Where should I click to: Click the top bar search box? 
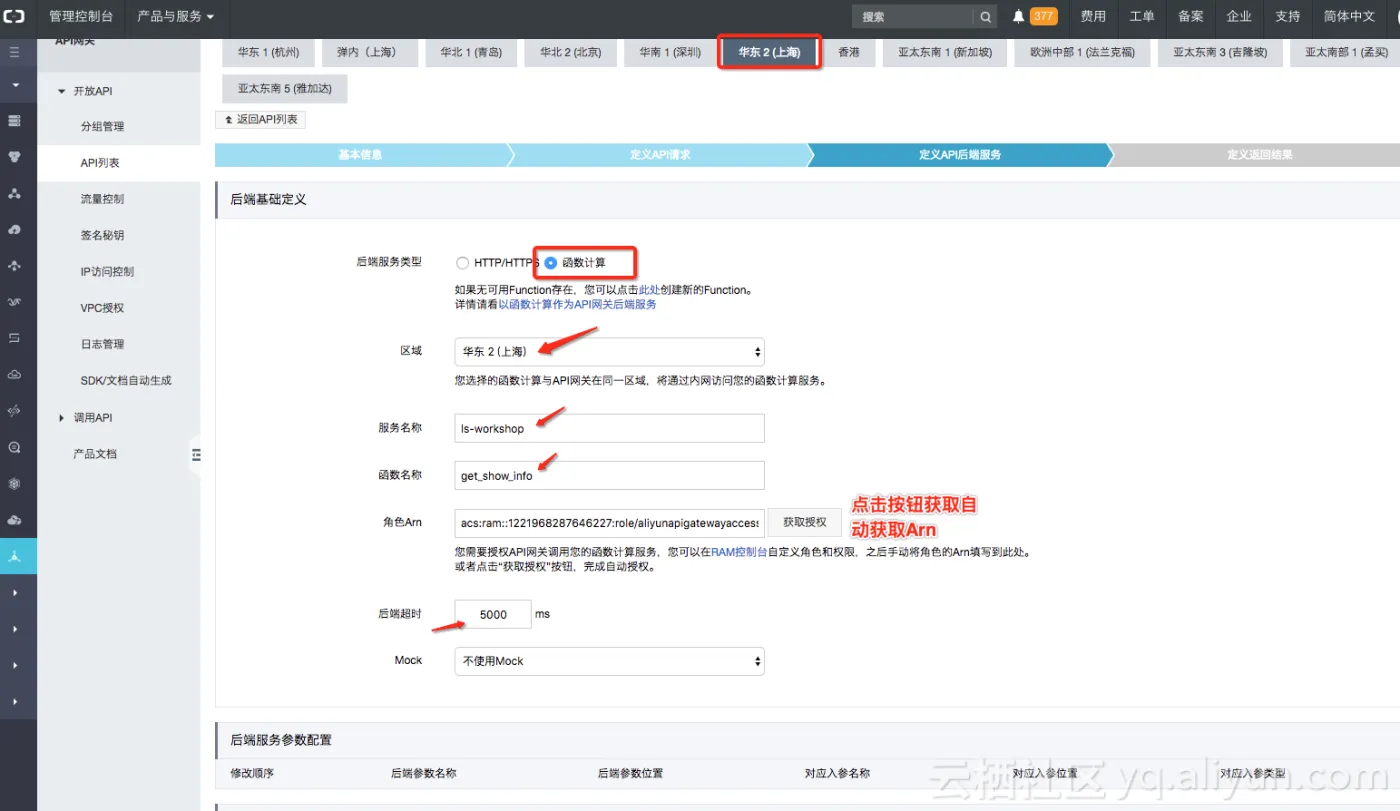[913, 17]
